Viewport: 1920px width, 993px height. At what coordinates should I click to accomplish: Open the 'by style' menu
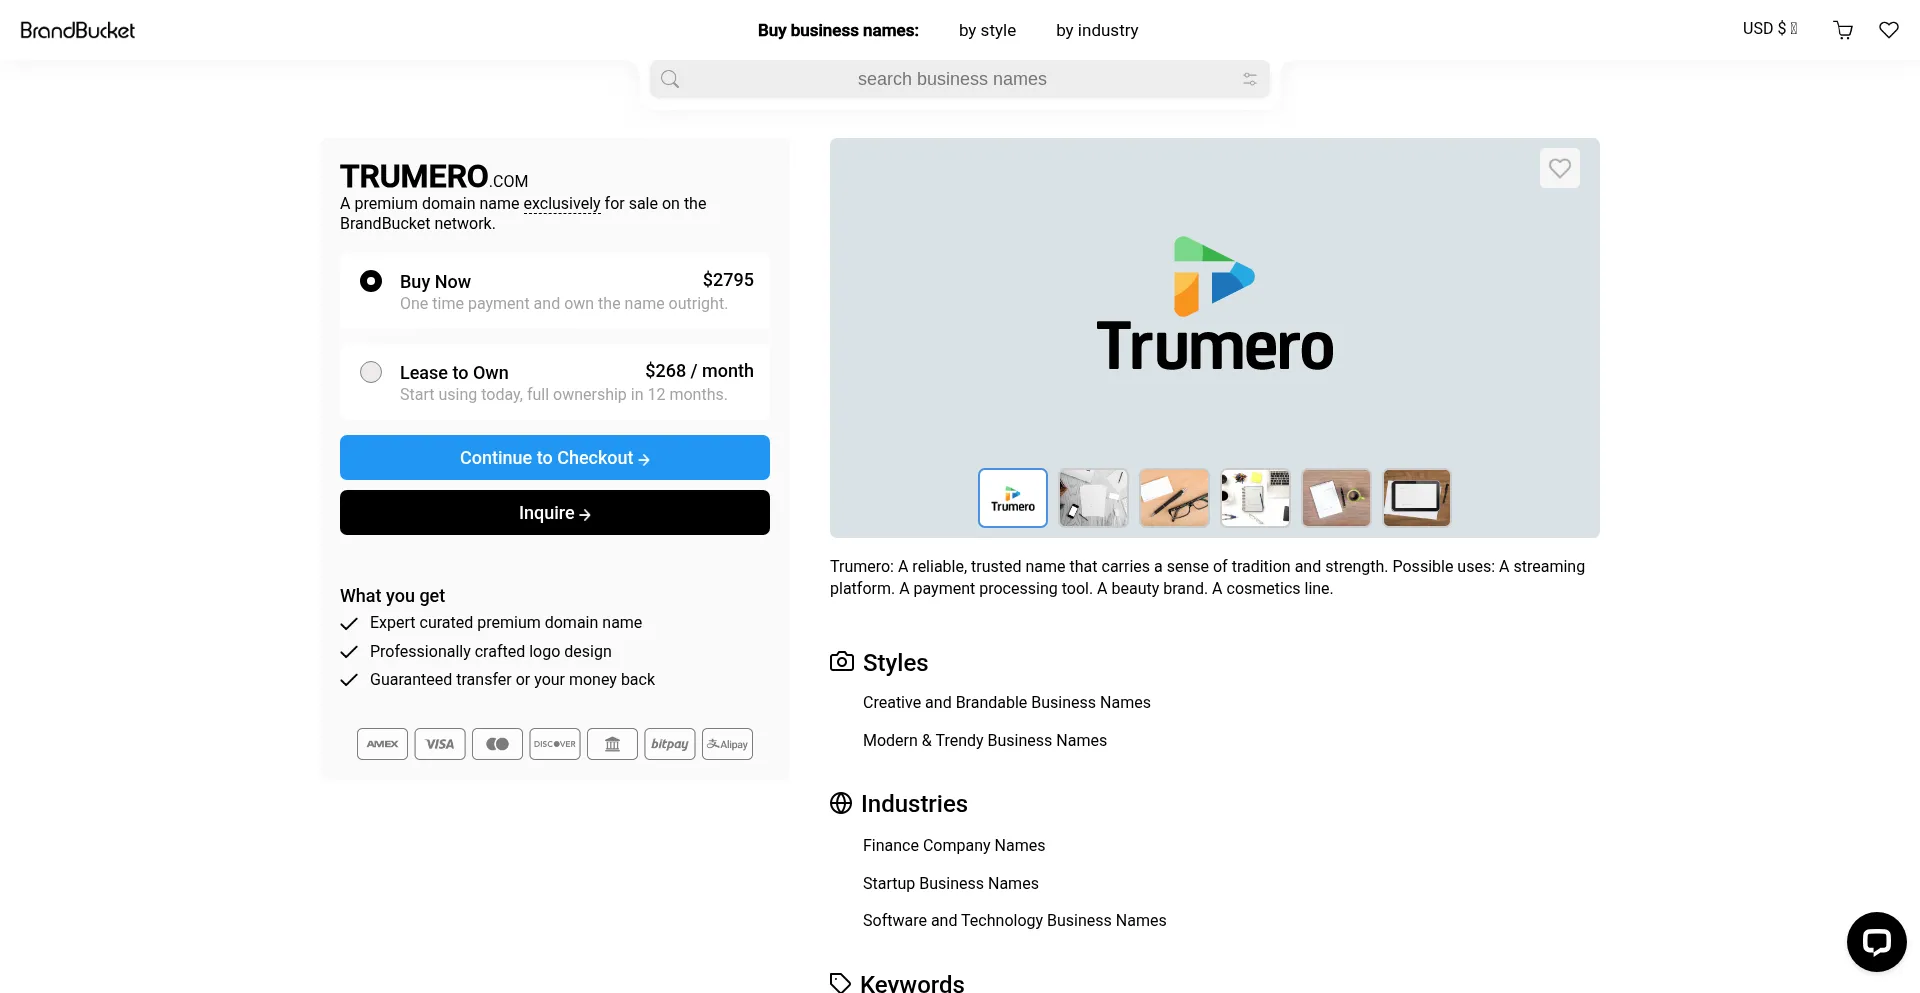pos(986,30)
